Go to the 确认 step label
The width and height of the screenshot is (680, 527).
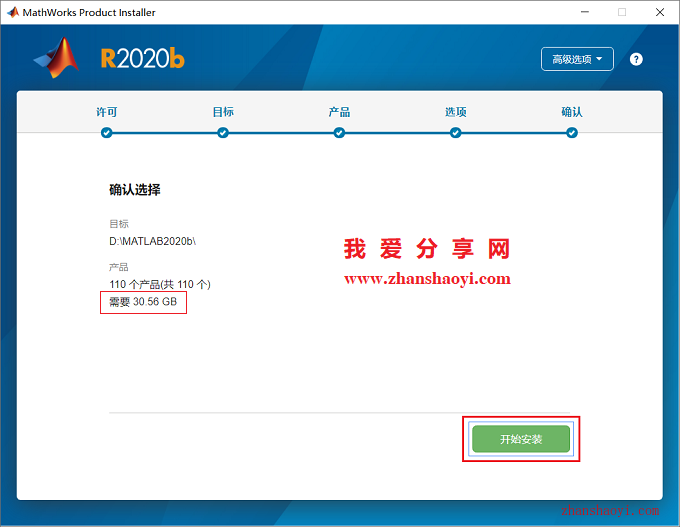[x=572, y=112]
